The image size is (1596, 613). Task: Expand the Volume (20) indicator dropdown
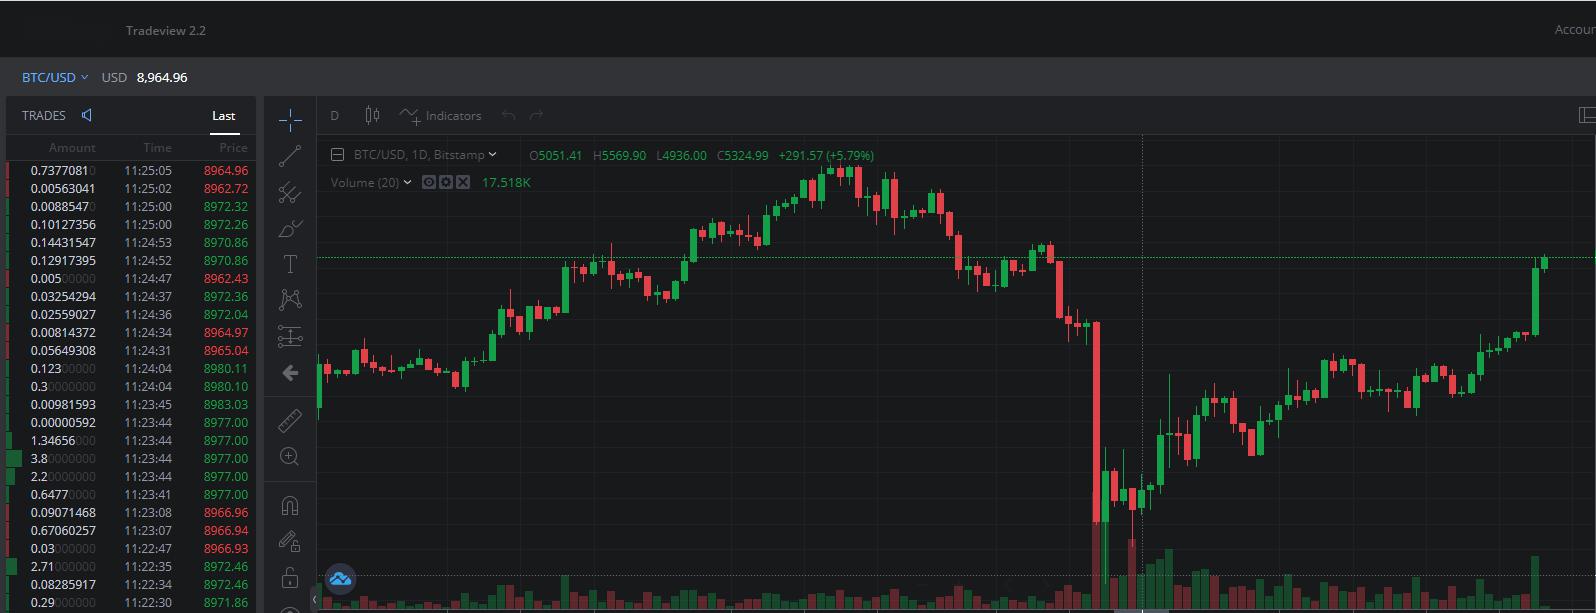point(408,183)
